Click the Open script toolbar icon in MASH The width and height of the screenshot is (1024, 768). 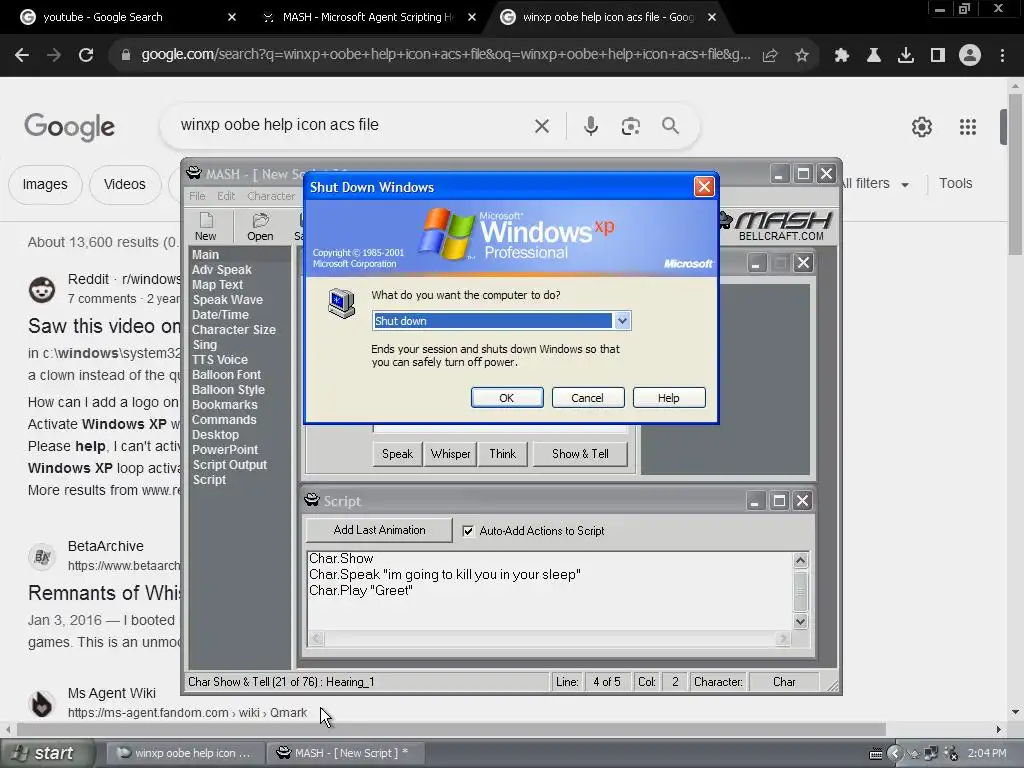click(x=260, y=227)
